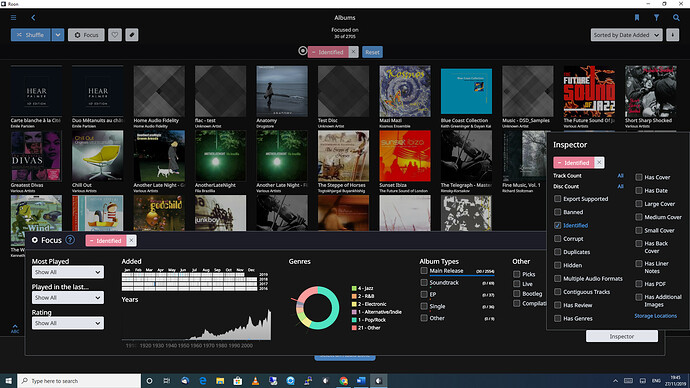Check Soundtrack album type
Viewport: 690px width, 388px height.
[424, 282]
